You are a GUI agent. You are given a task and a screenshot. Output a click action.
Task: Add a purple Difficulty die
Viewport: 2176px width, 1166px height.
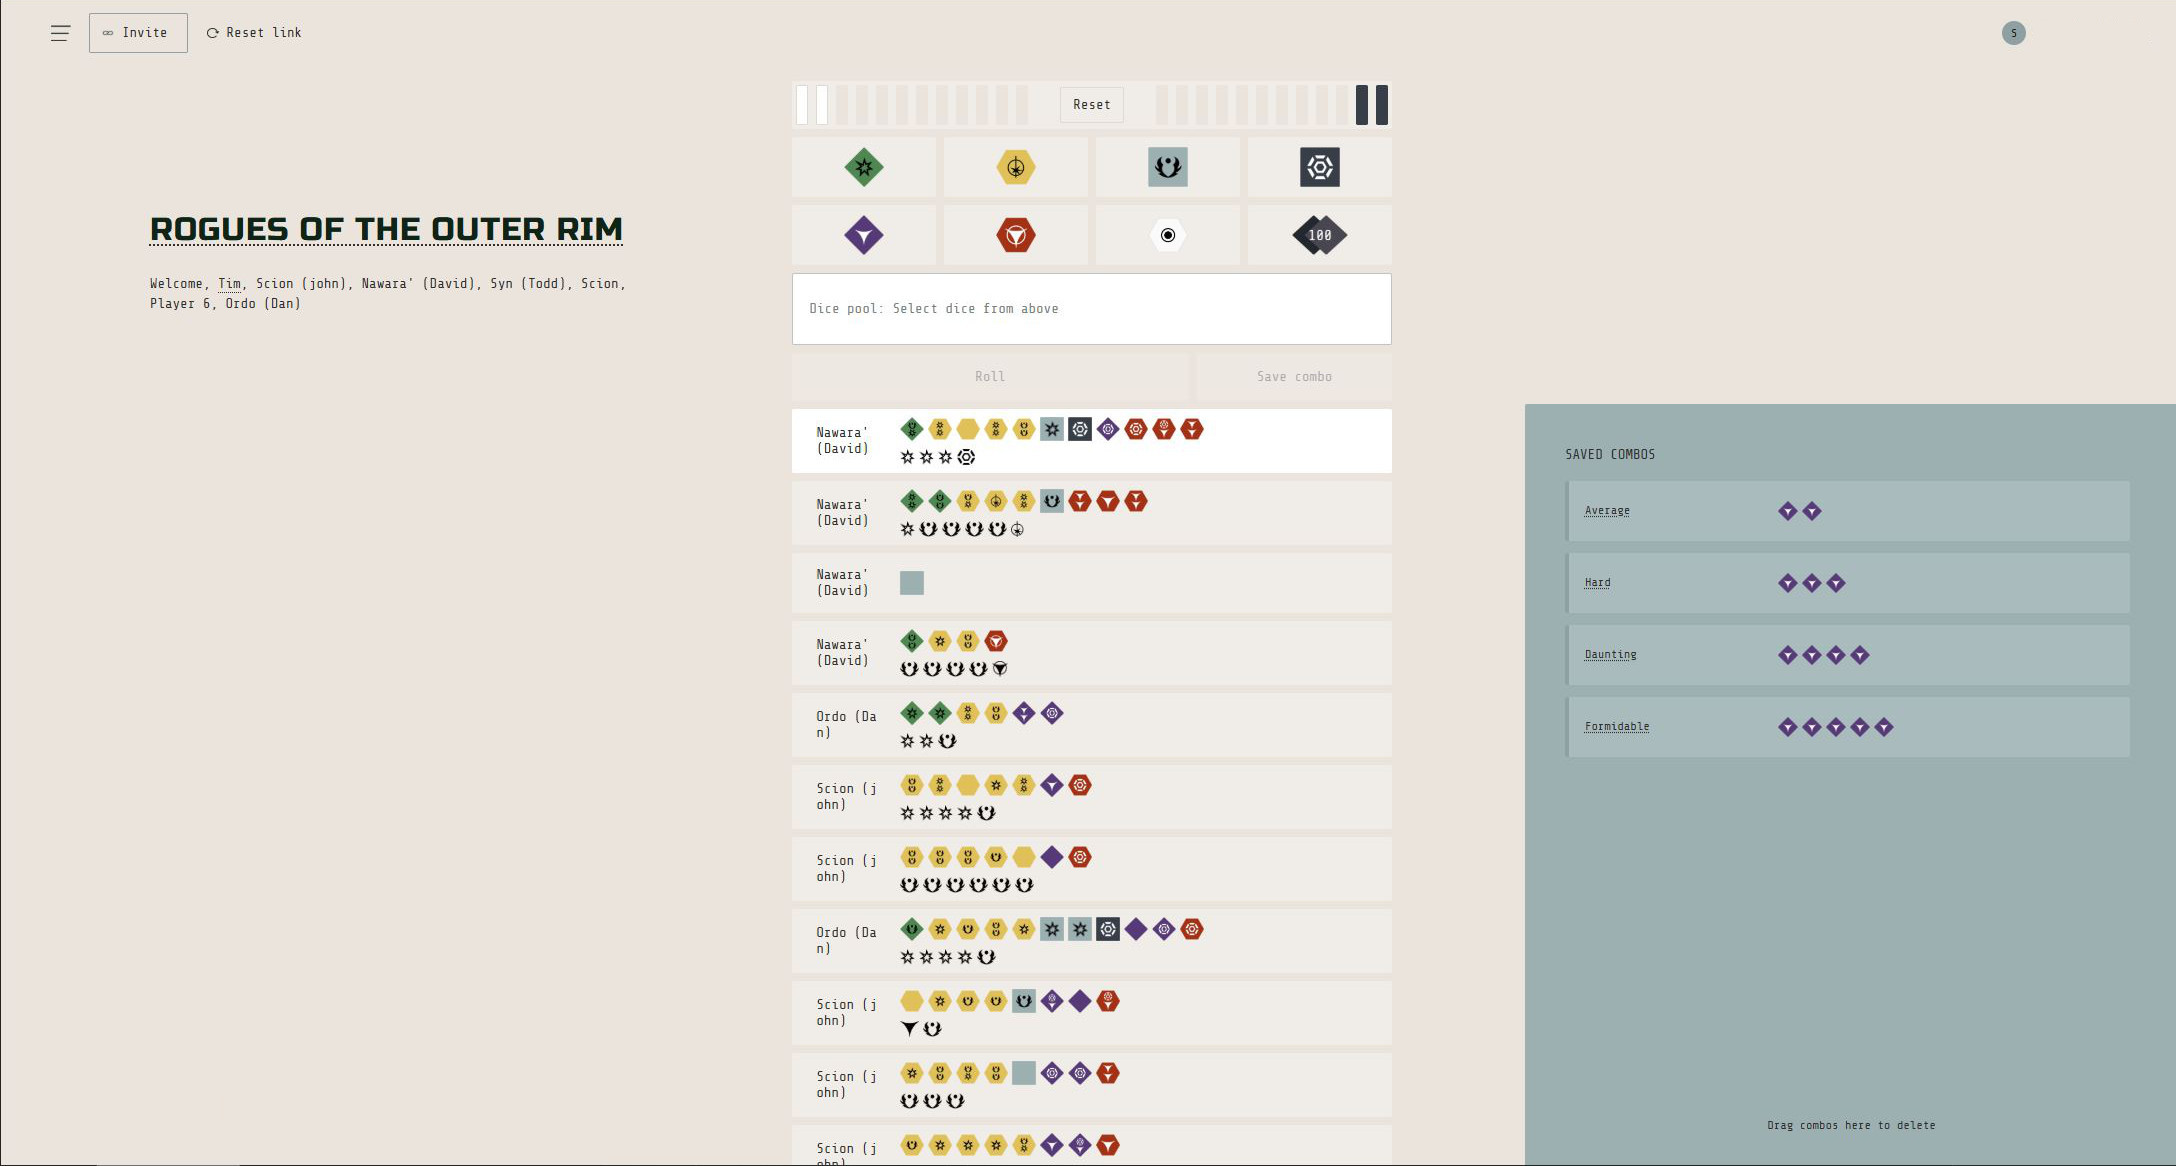[x=864, y=236]
